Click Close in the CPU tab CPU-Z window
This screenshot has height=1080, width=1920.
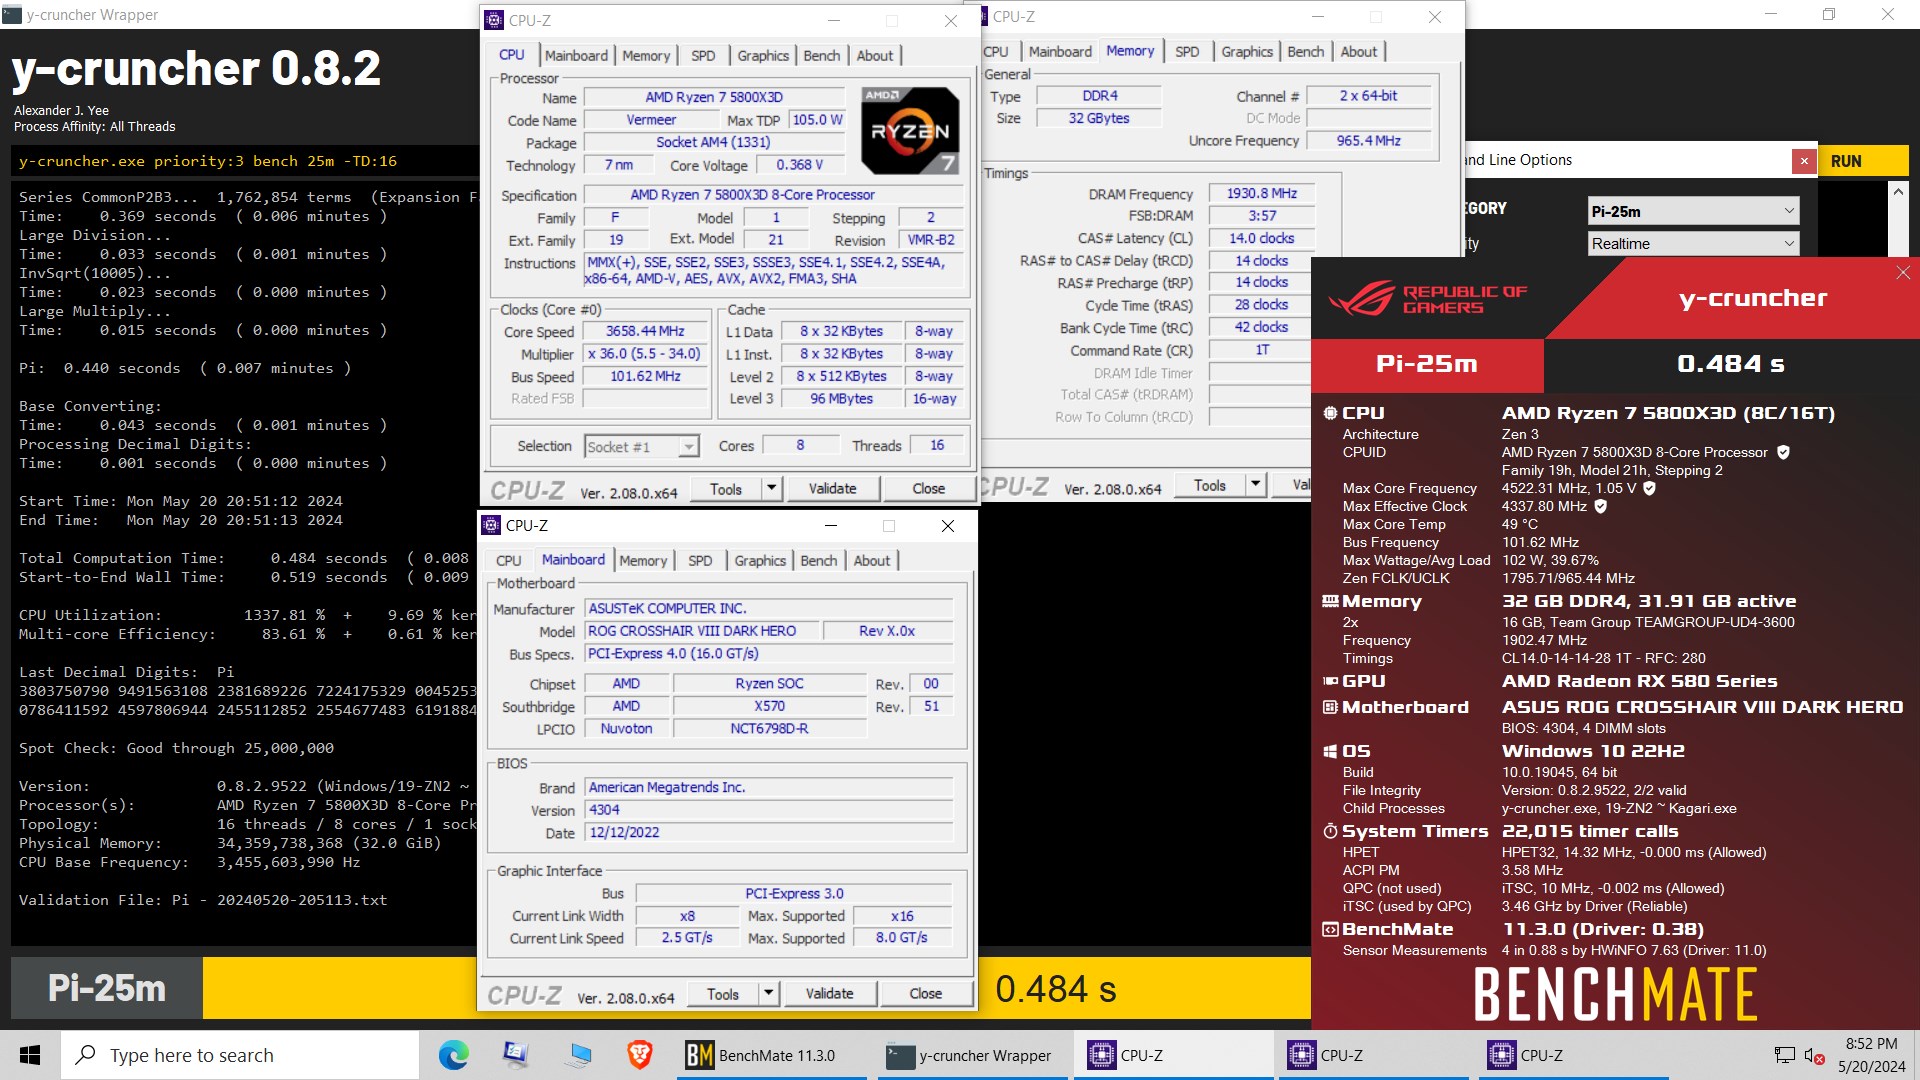pyautogui.click(x=928, y=488)
